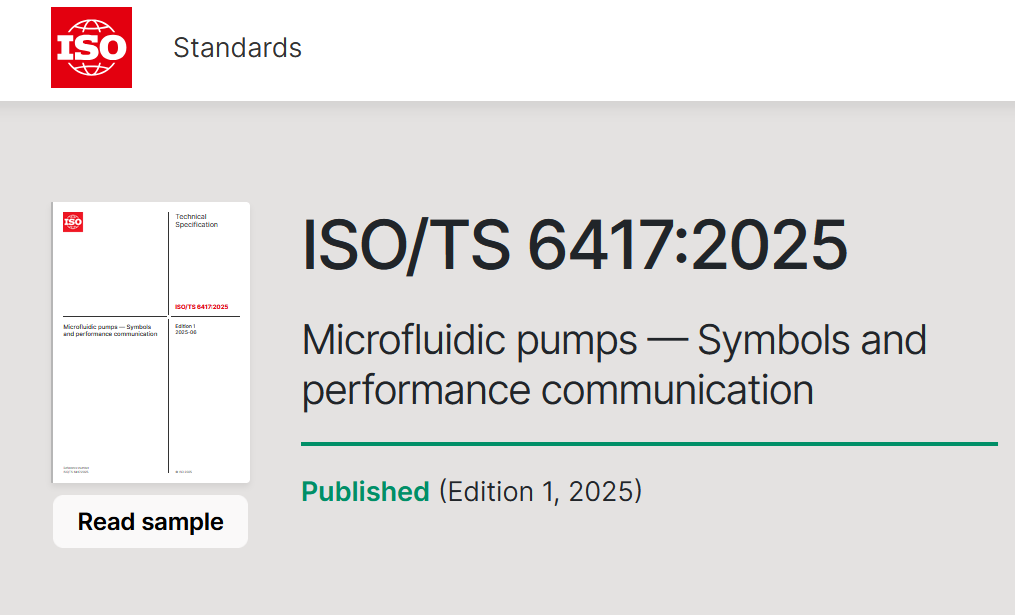The image size is (1015, 615).
Task: Open the Standards navigation link
Action: coord(237,47)
